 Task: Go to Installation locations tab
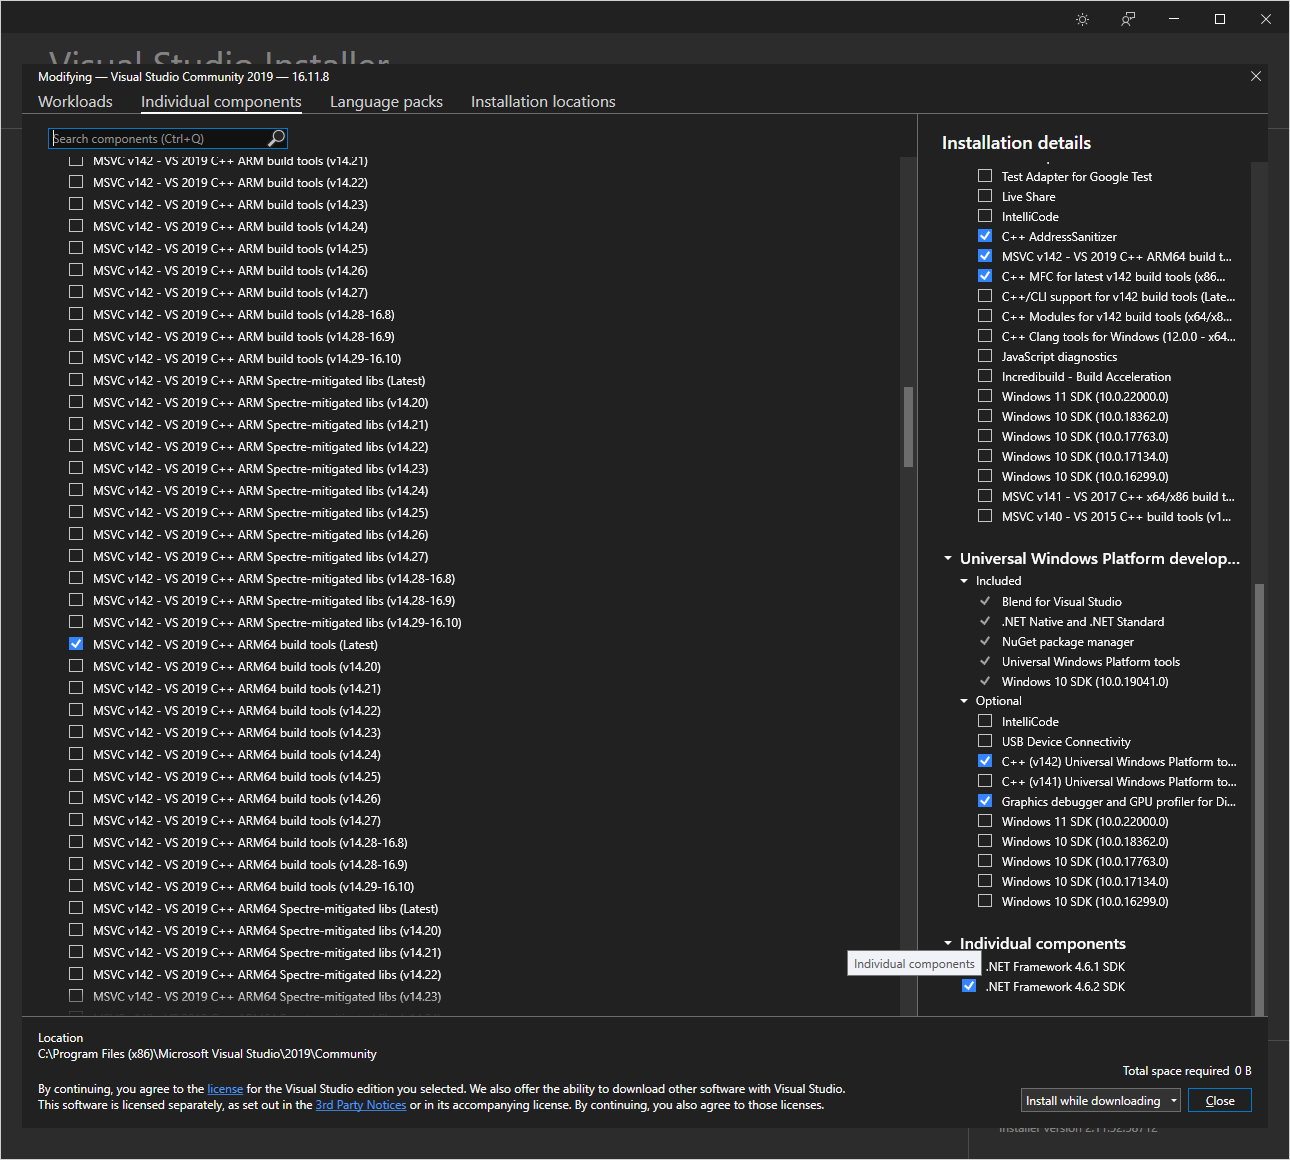543,102
